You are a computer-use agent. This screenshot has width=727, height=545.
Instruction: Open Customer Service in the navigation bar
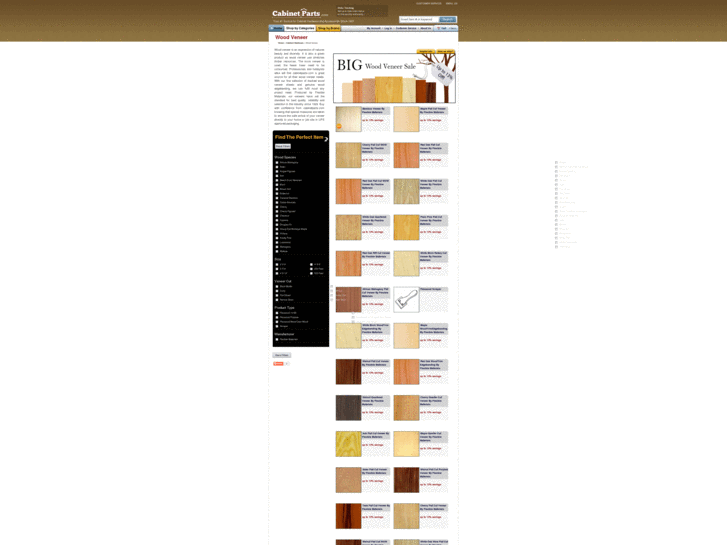tap(406, 28)
